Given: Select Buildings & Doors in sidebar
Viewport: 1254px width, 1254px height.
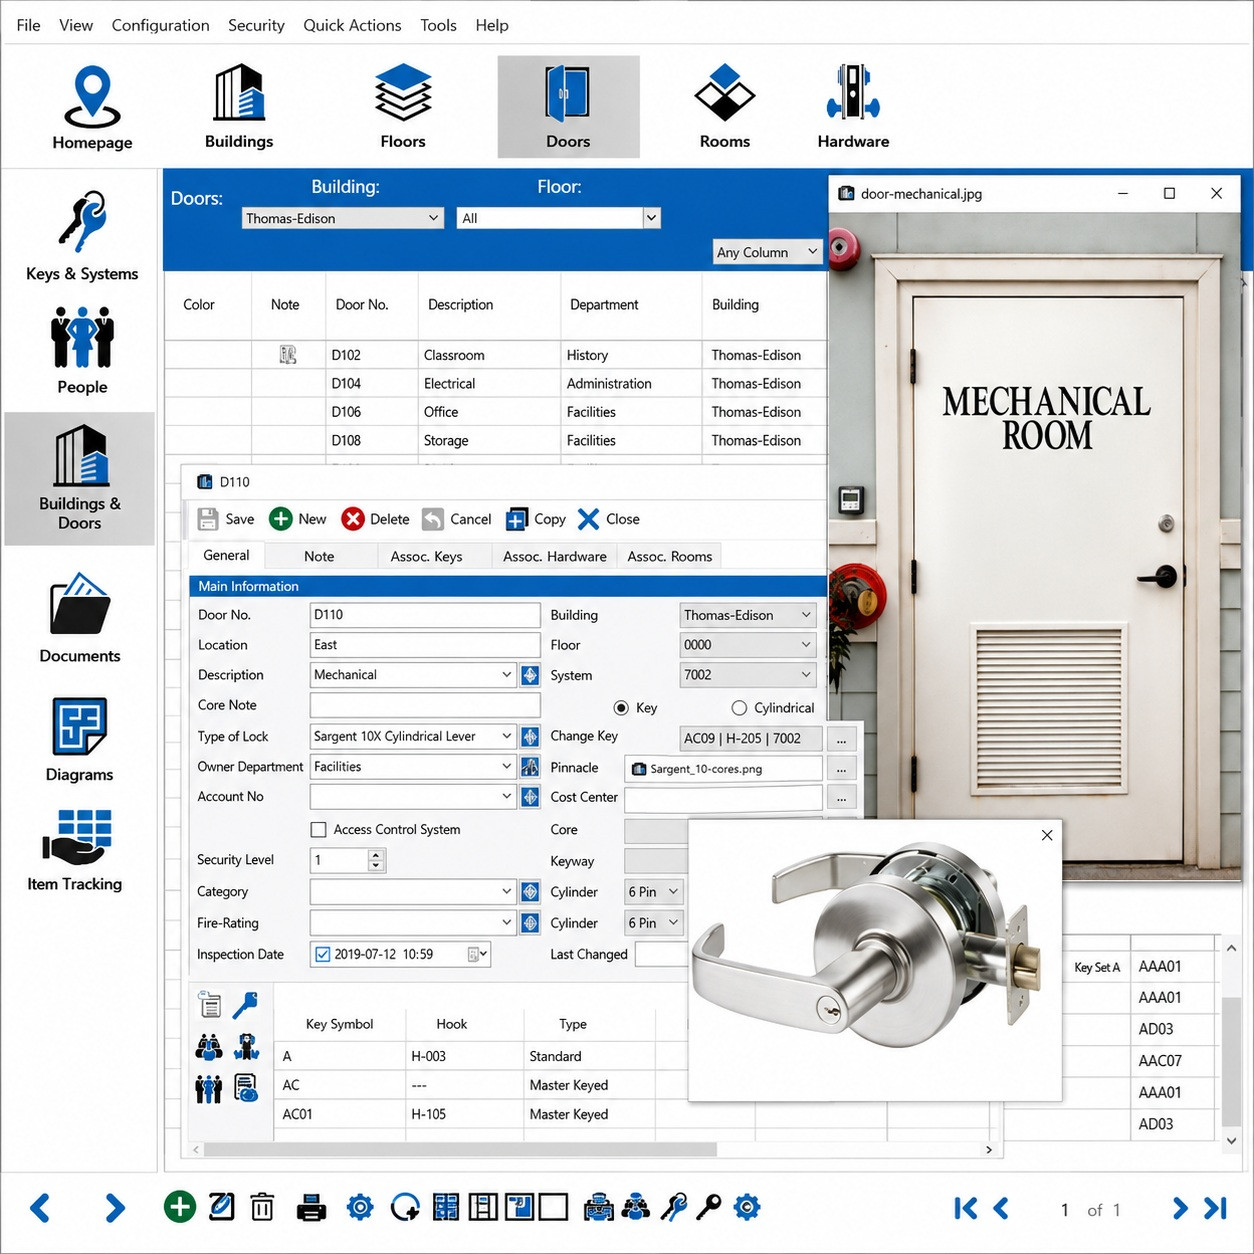Looking at the screenshot, I should click(80, 478).
